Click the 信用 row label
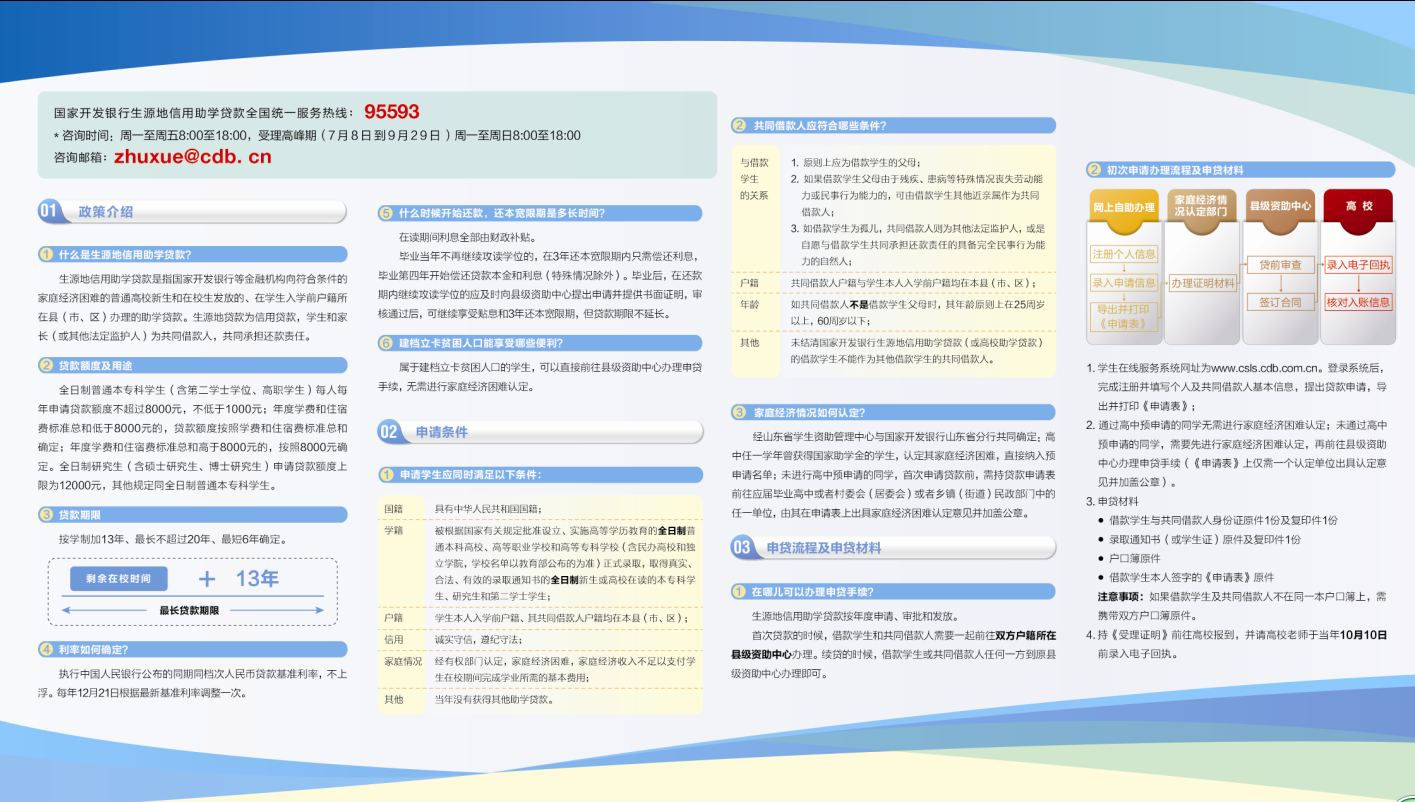This screenshot has height=802, width=1415. coord(394,639)
